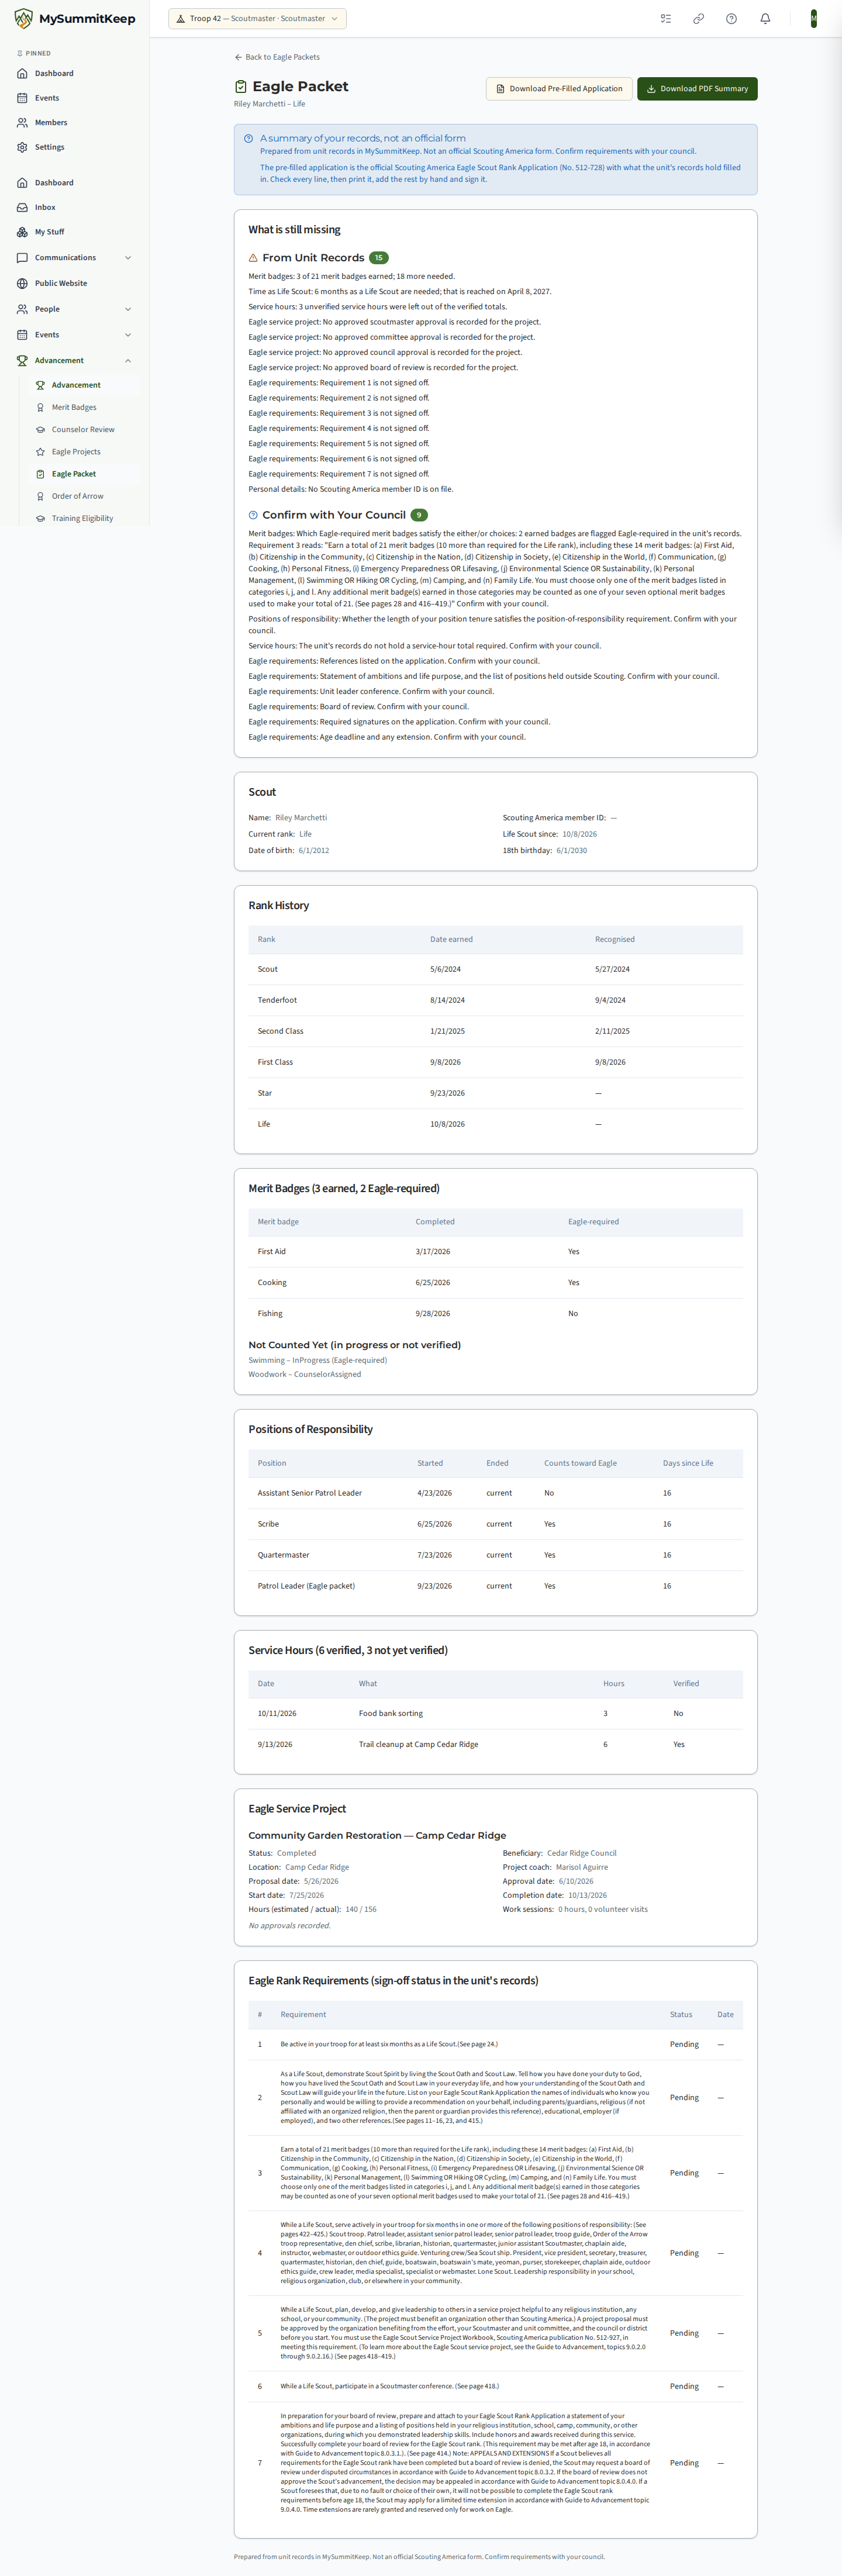
Task: Open Settings in the pinned section
Action: (x=74, y=147)
